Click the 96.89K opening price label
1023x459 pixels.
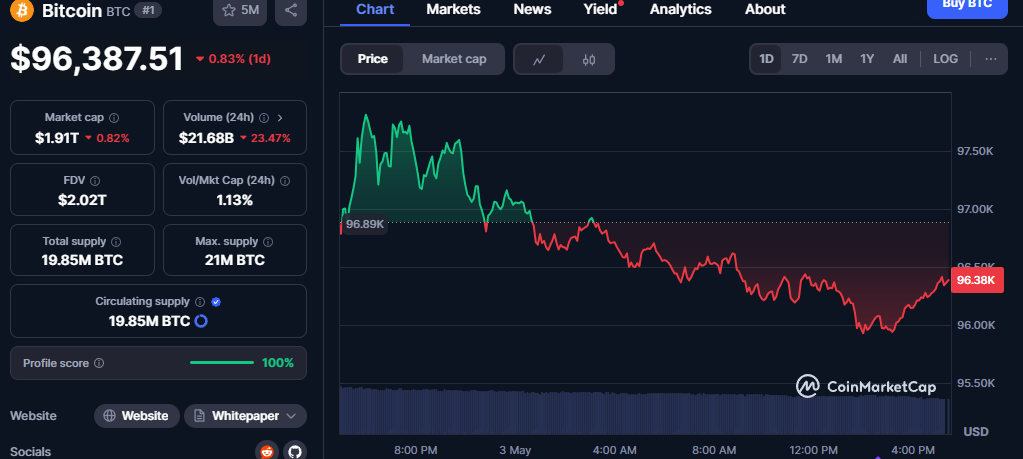(365, 224)
